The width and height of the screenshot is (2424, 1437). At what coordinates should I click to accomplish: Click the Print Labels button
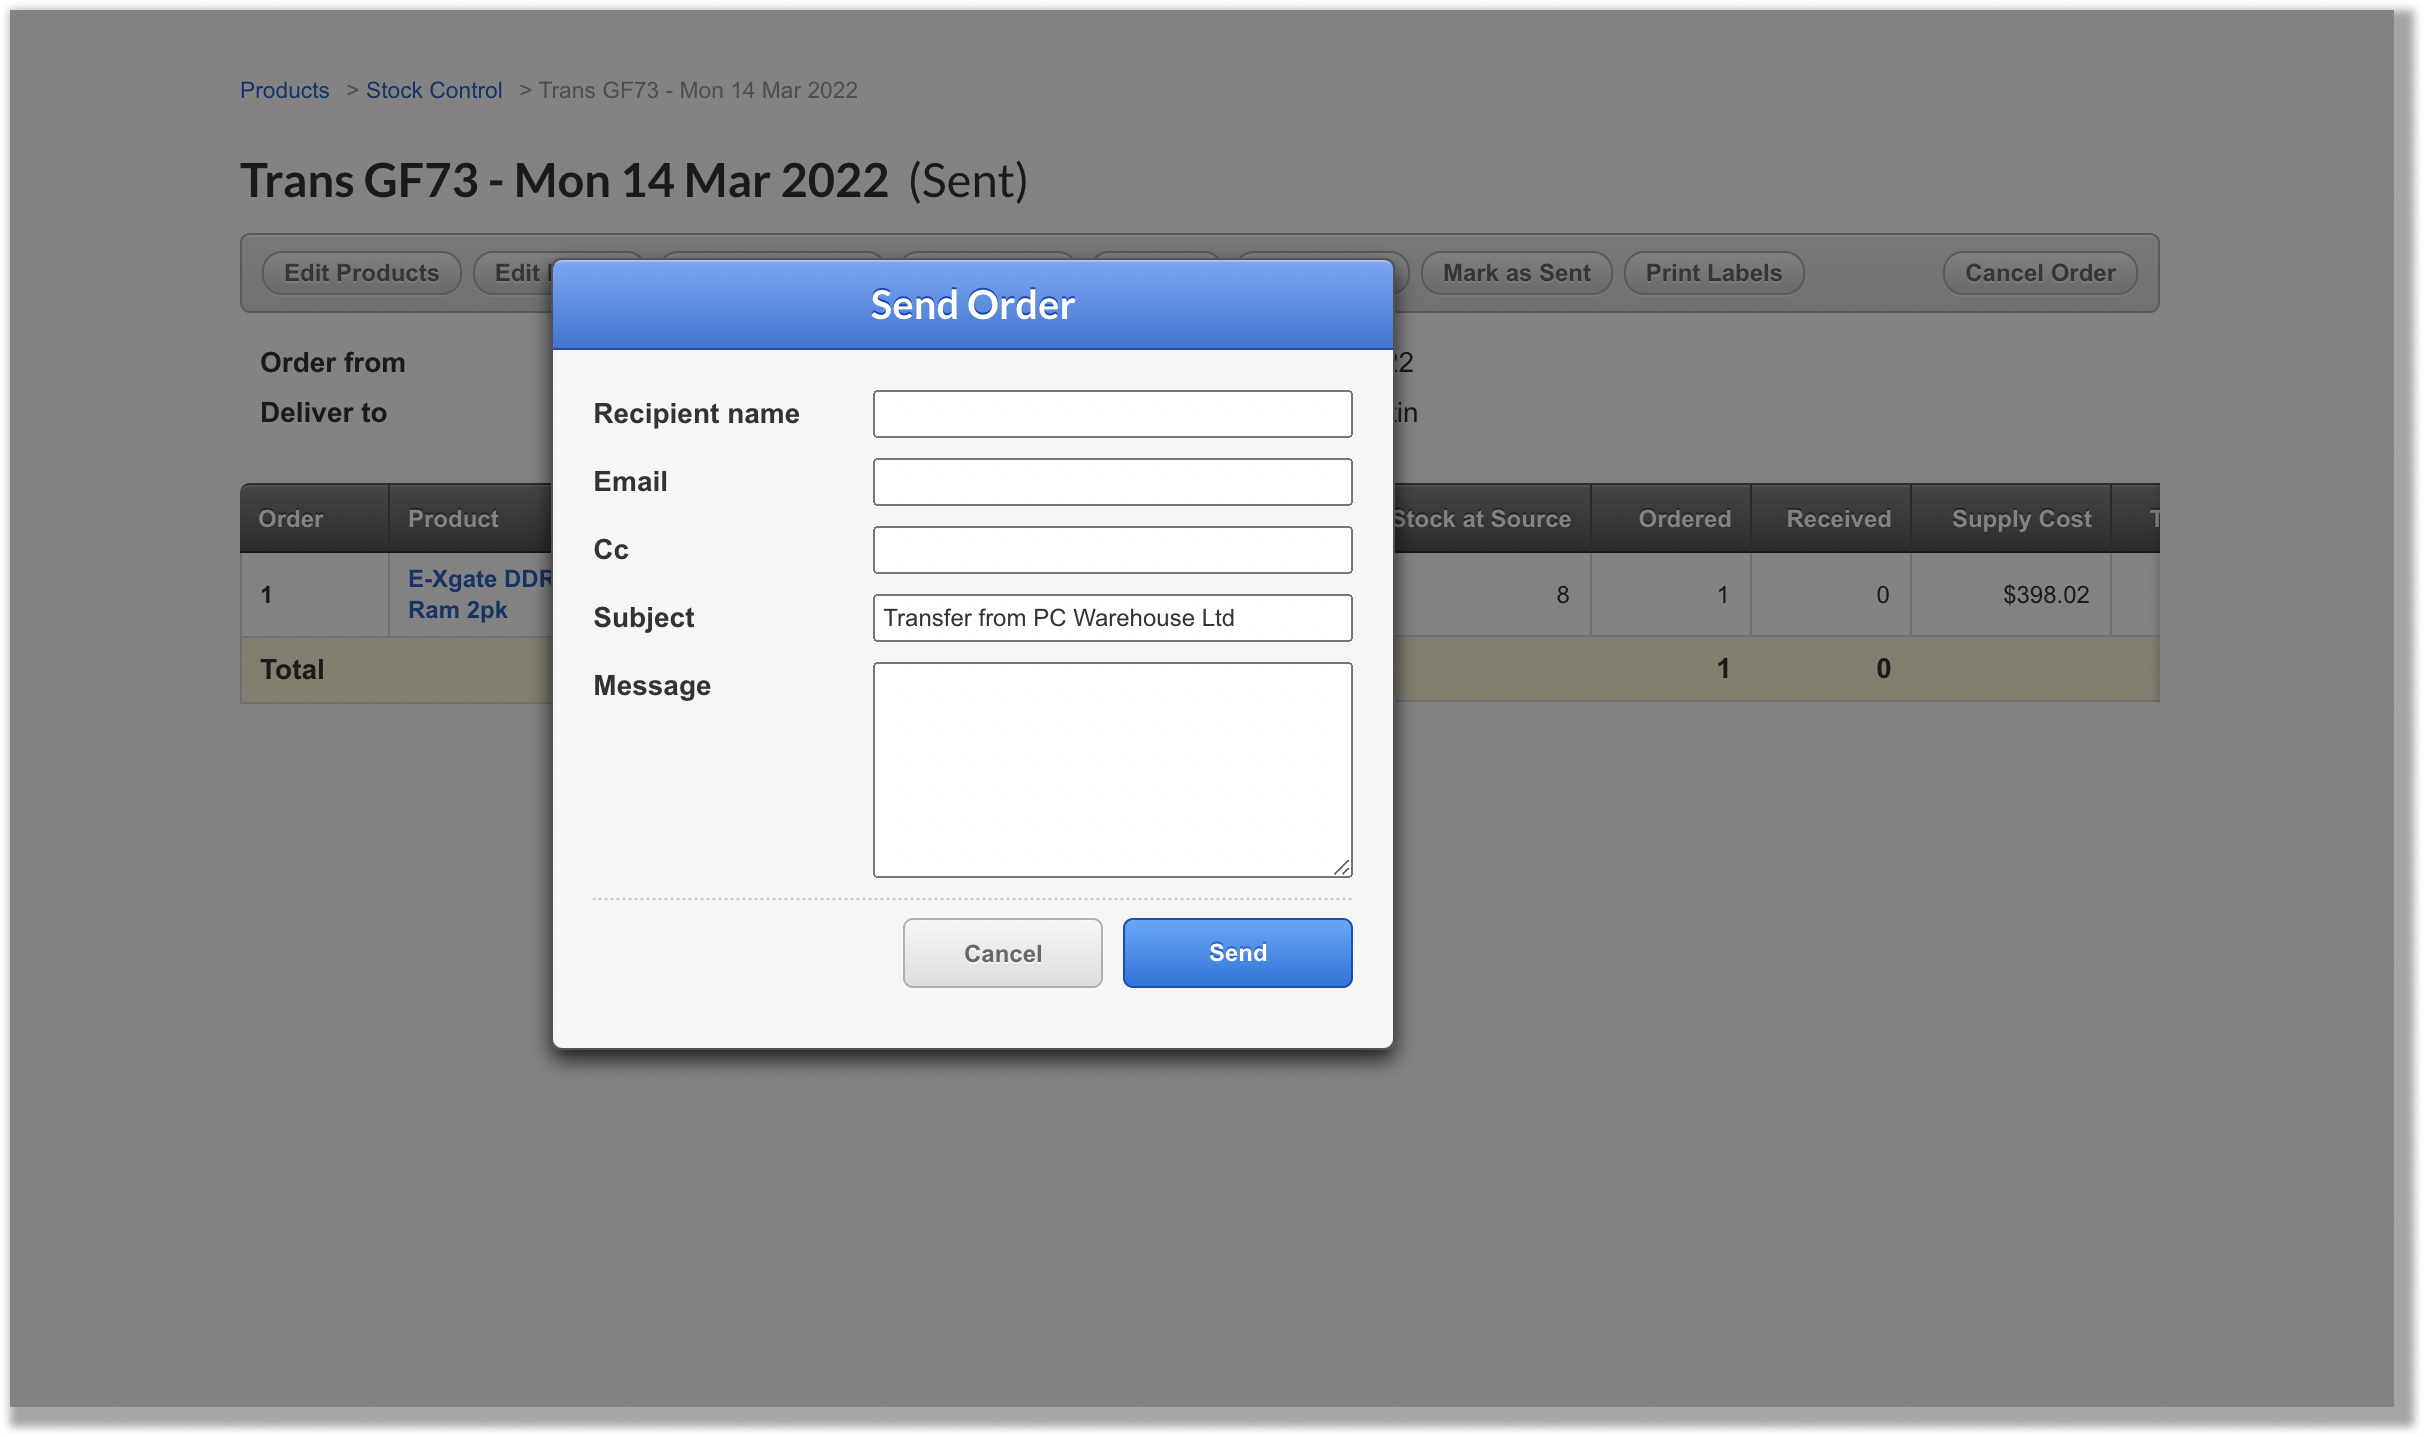[1714, 273]
